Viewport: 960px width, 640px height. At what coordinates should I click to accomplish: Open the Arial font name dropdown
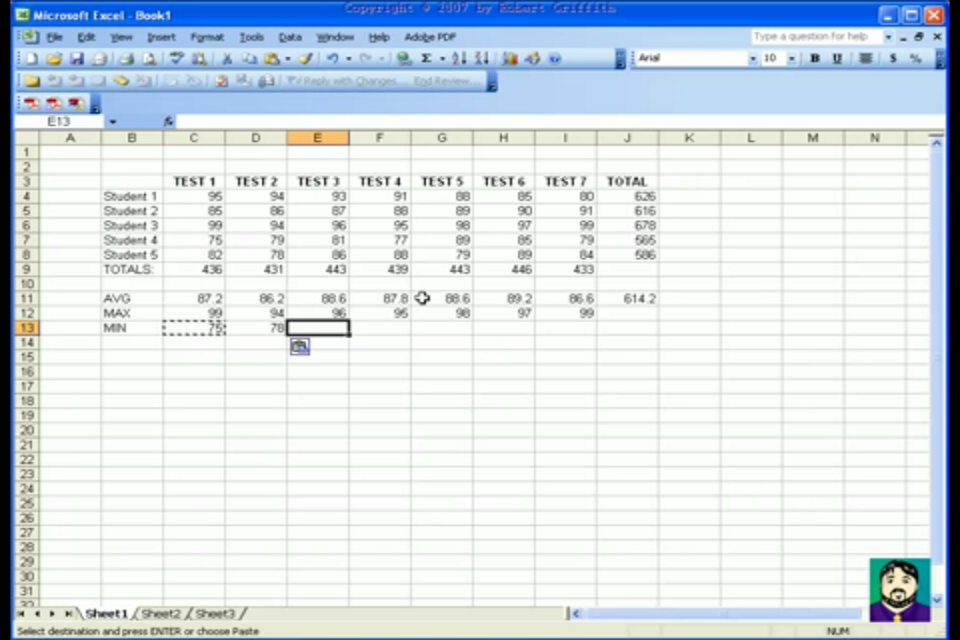[x=753, y=59]
